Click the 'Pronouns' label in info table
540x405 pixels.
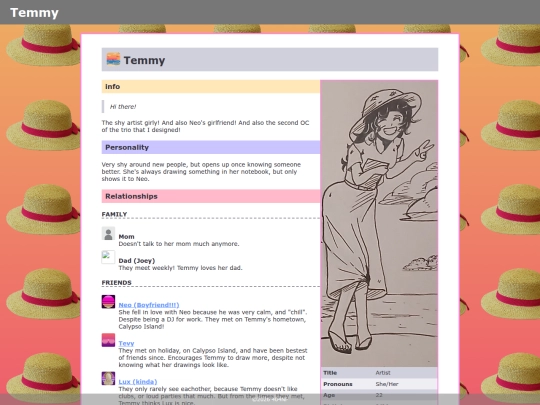coord(338,384)
